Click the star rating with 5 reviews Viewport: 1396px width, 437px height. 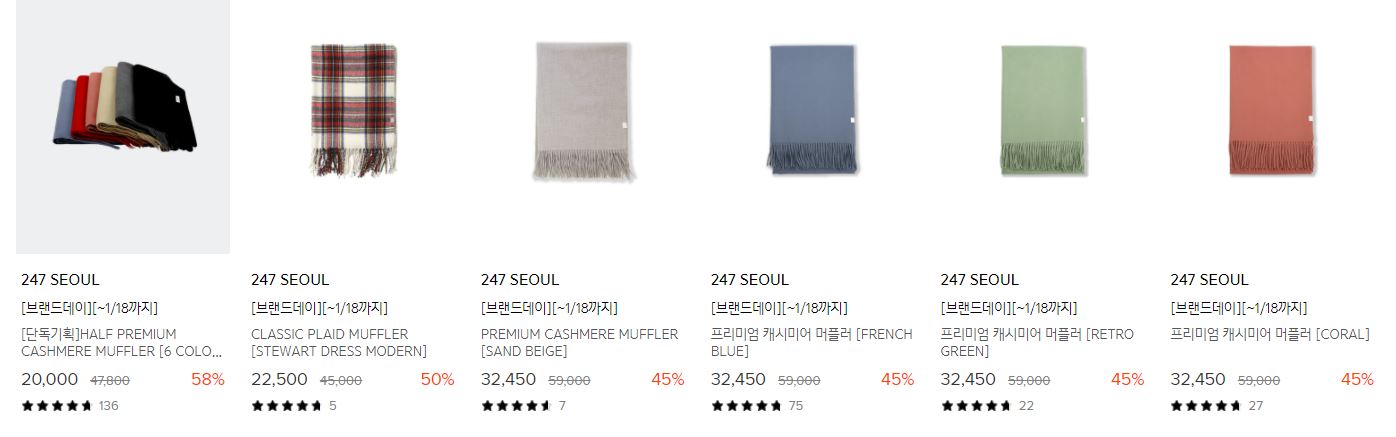[287, 406]
